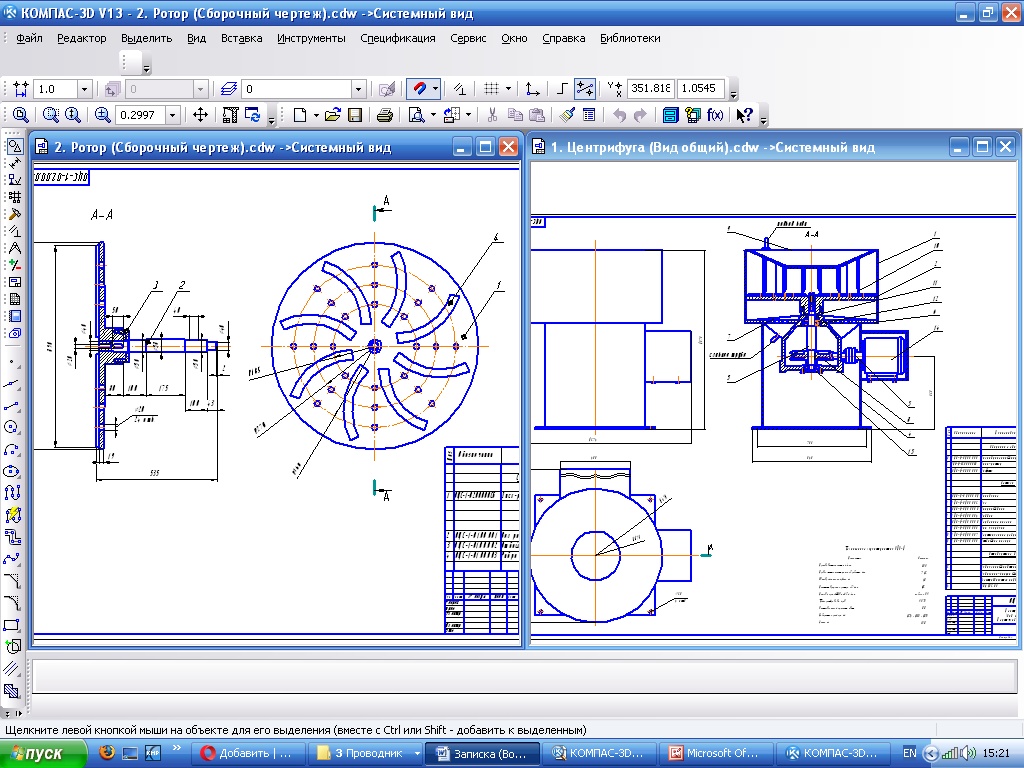1024x768 pixels.
Task: Select the Circle tool
Action: (x=12, y=427)
